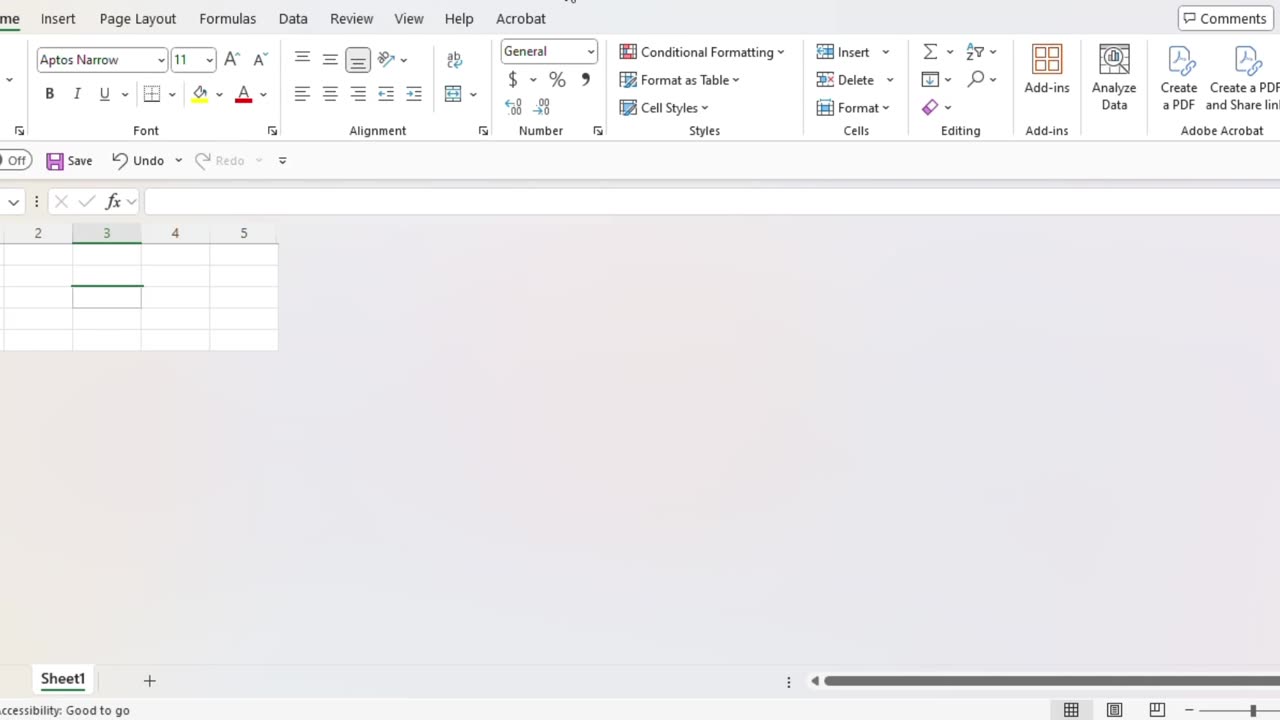Center text horizontally
1280x720 pixels.
330,94
